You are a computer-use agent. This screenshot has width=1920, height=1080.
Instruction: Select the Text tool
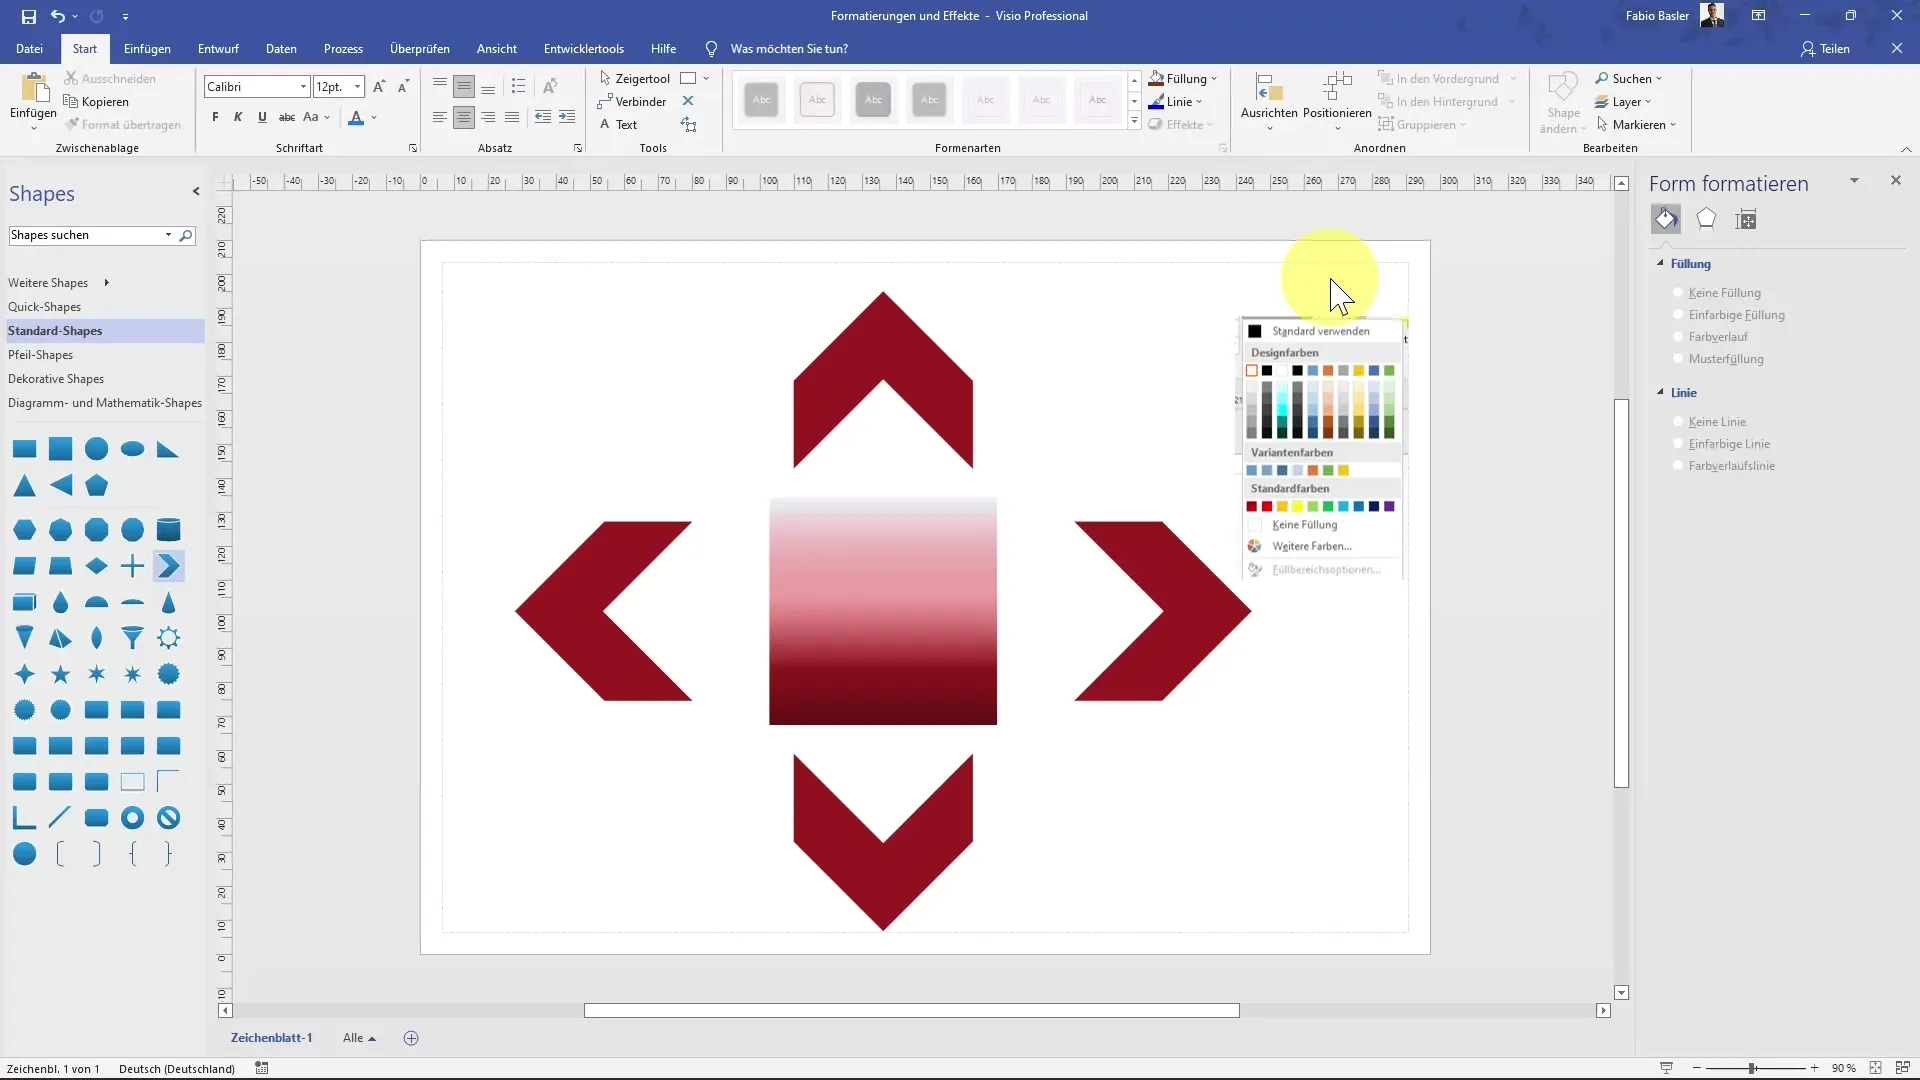[618, 124]
